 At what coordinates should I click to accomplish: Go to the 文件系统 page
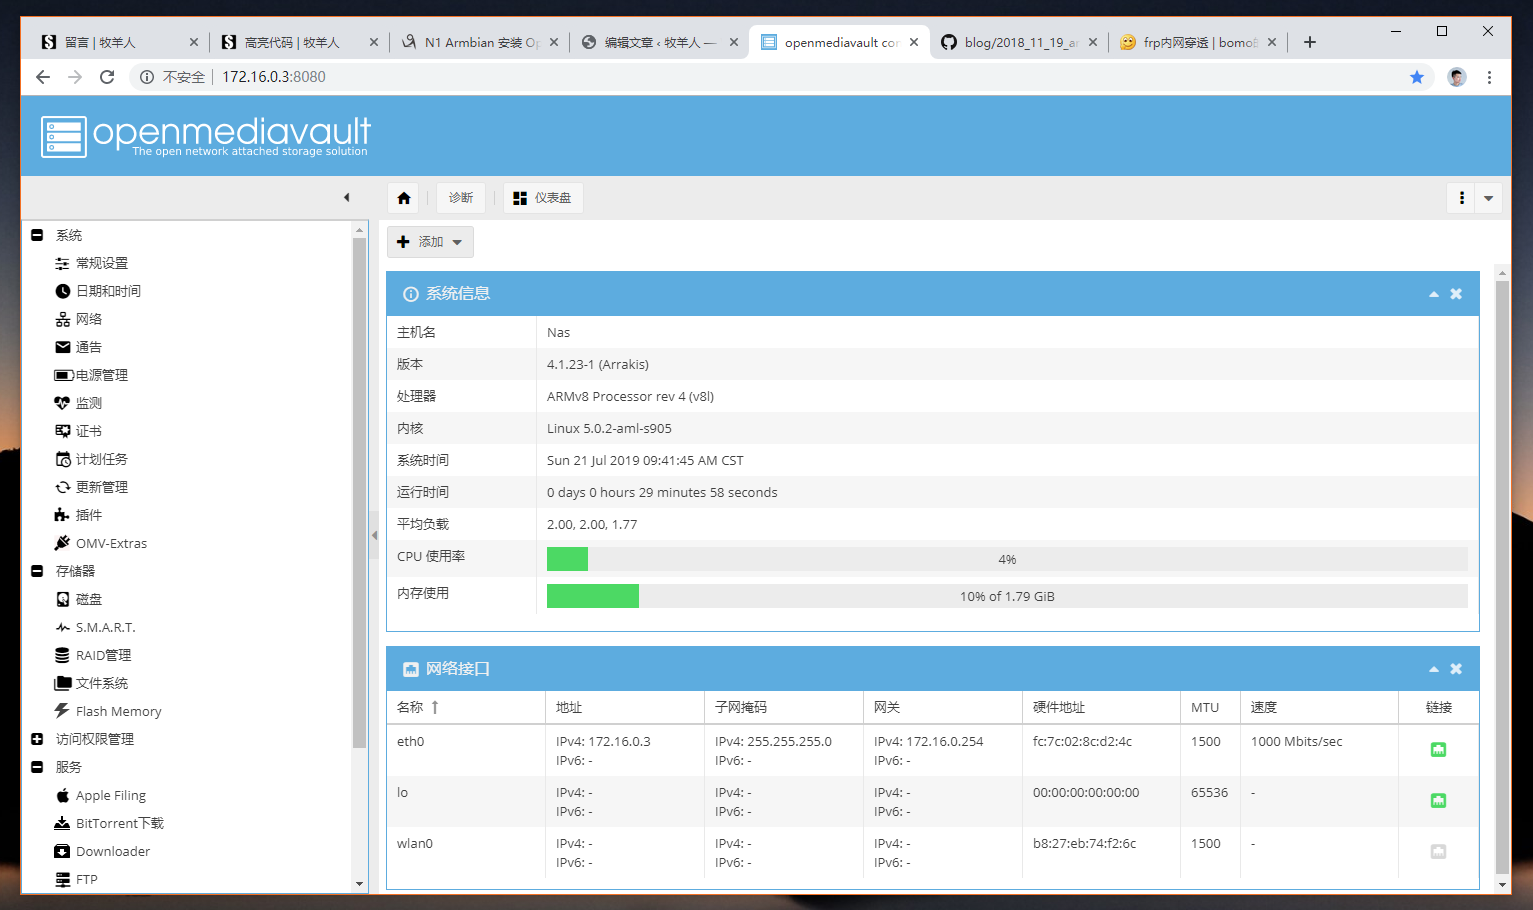point(101,683)
